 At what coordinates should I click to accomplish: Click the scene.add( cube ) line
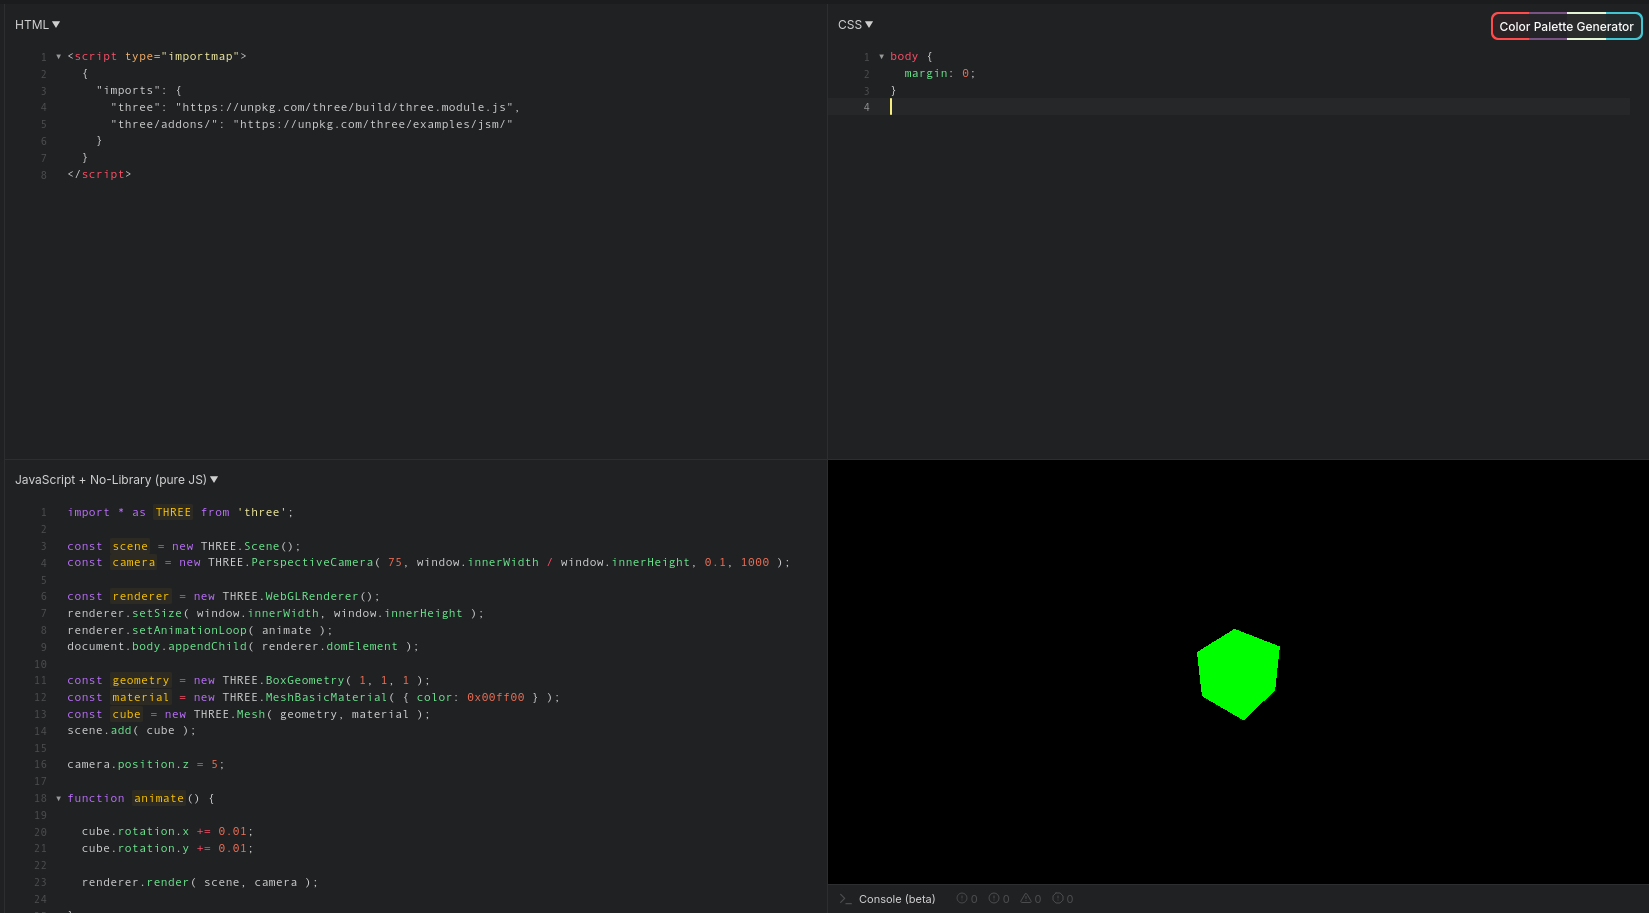tap(132, 730)
